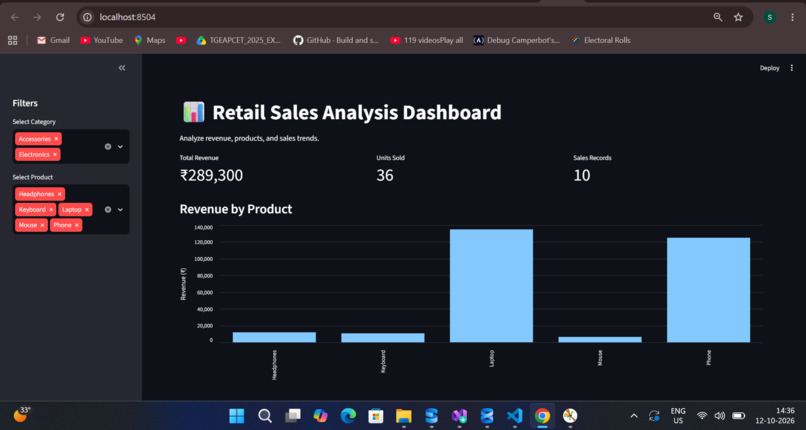Clear all selected products

pos(108,210)
